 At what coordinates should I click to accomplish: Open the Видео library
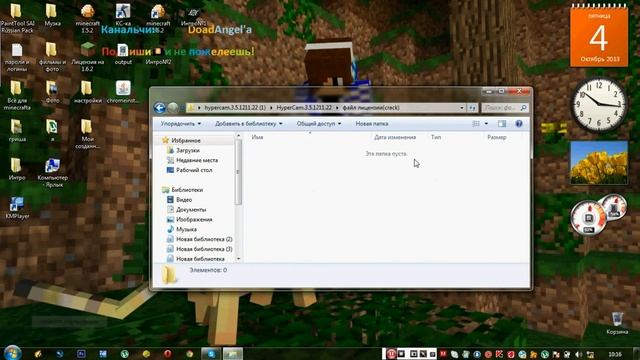click(184, 200)
